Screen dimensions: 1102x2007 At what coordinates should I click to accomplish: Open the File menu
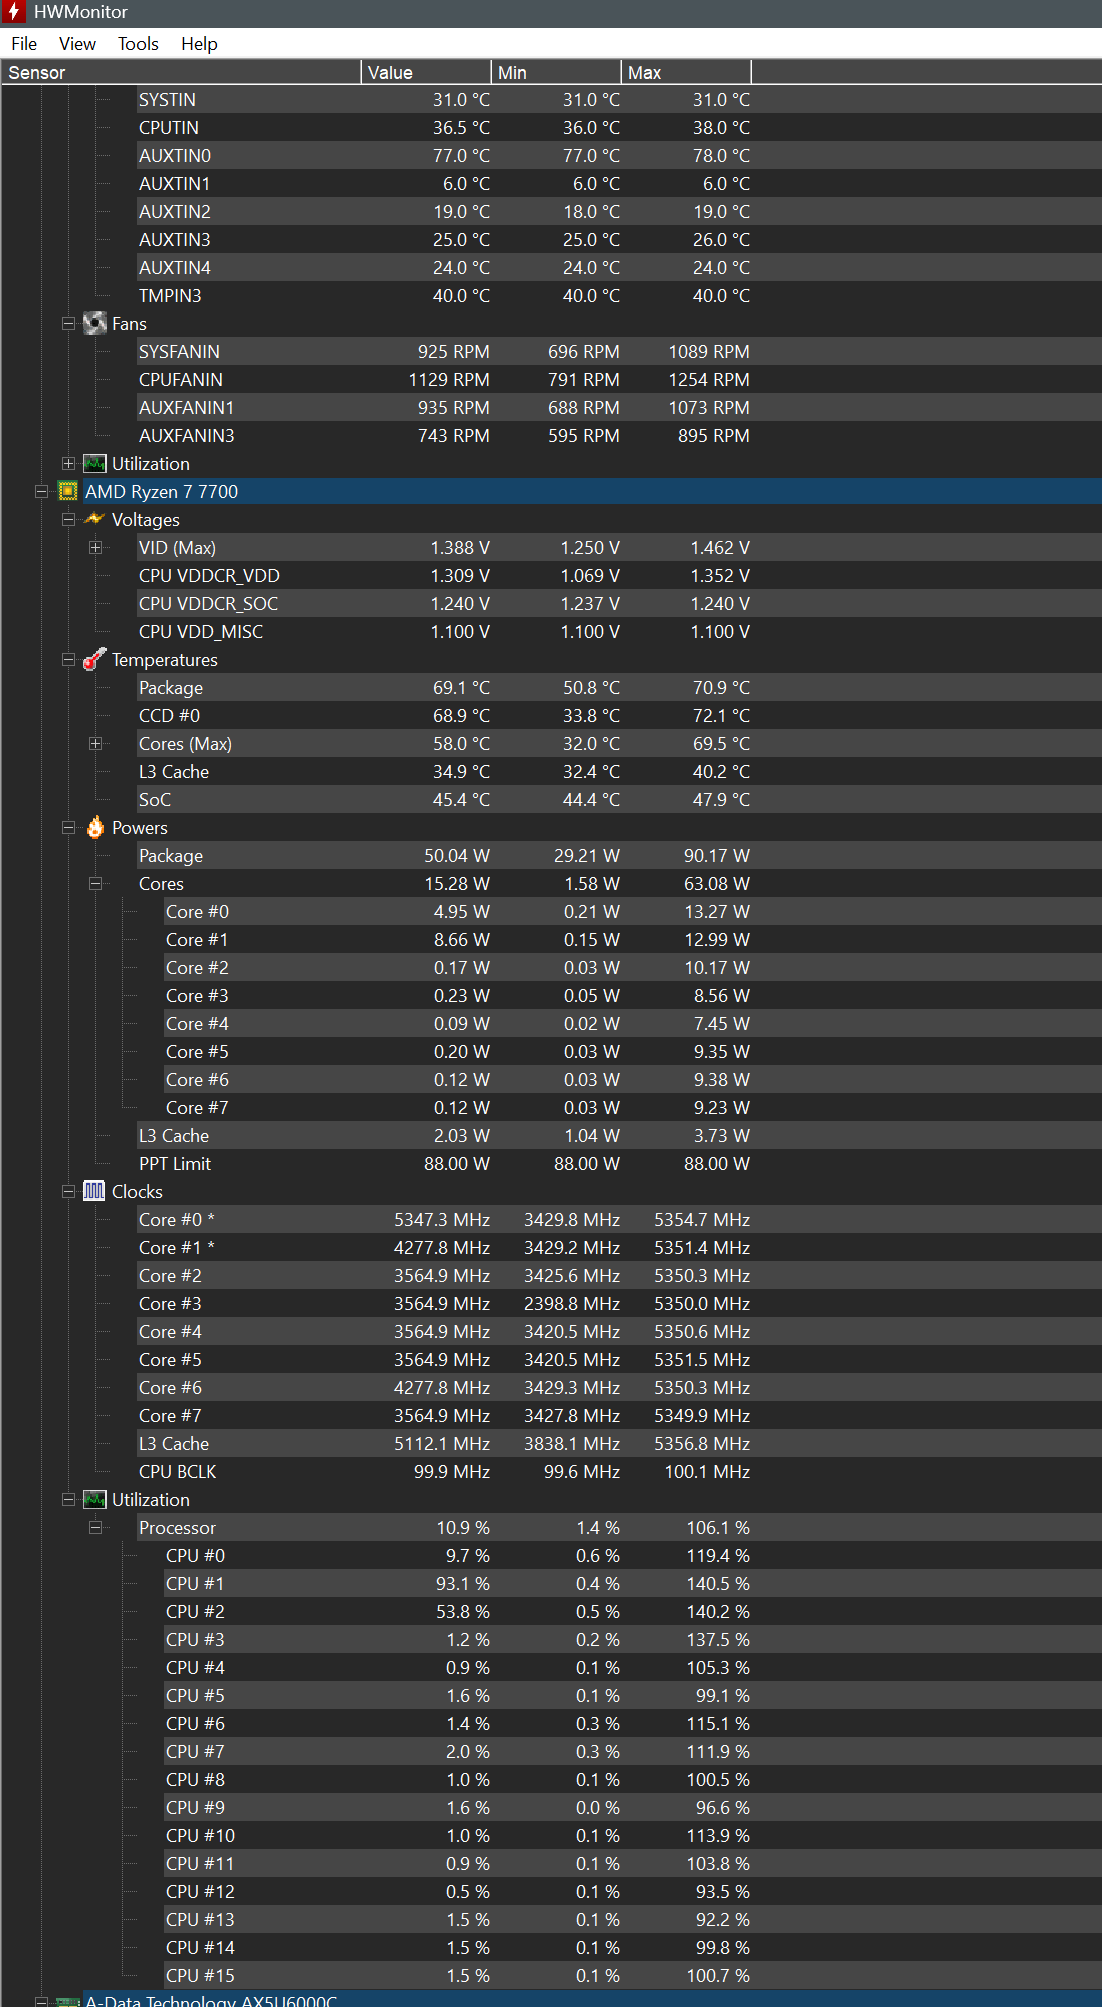(x=24, y=44)
